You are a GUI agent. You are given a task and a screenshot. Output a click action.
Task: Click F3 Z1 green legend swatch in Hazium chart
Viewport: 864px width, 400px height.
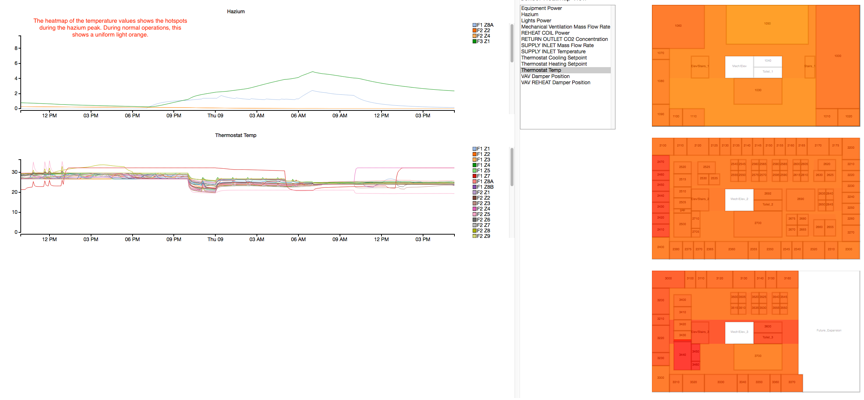pyautogui.click(x=475, y=42)
